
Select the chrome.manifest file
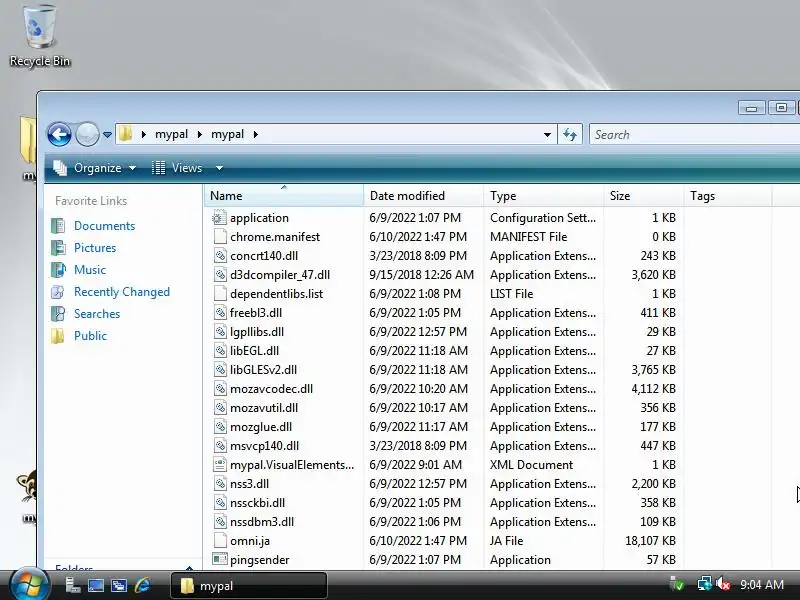(275, 237)
